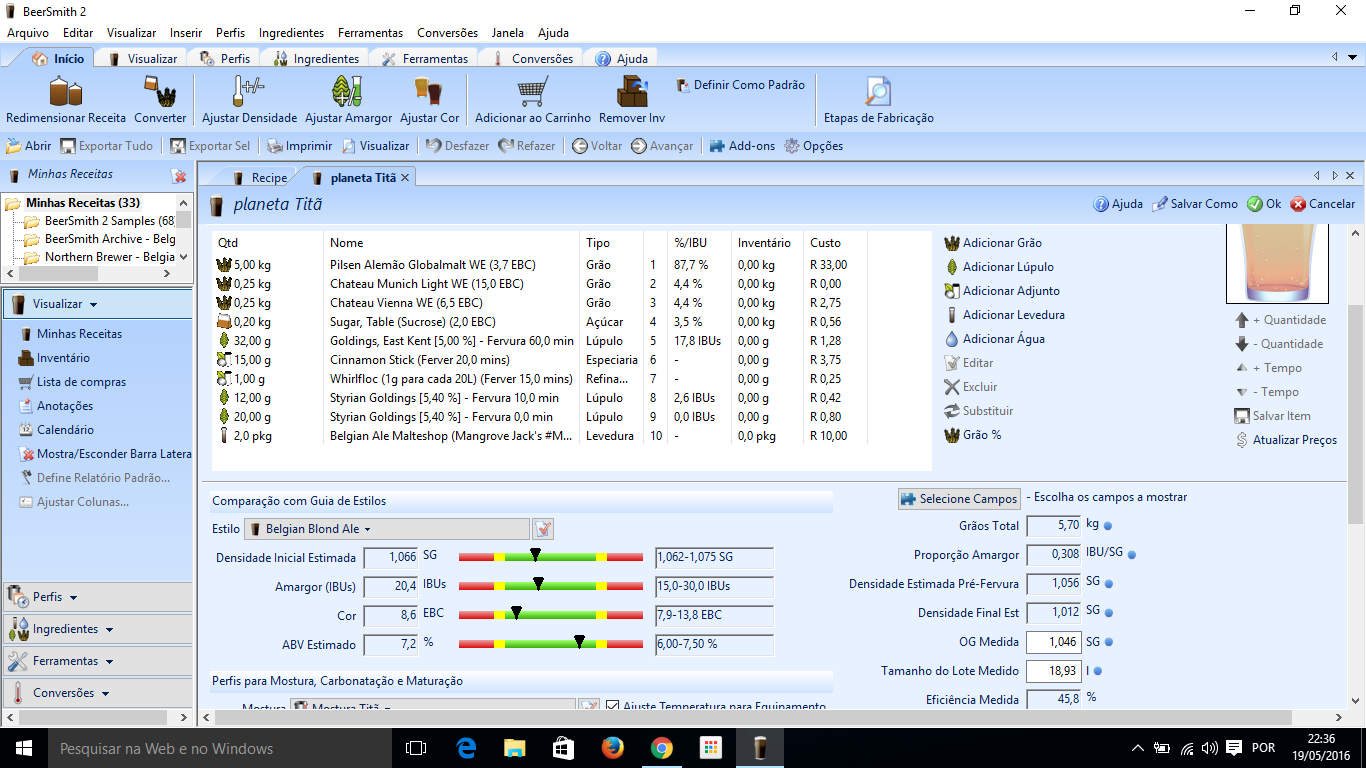1366x768 pixels.
Task: Click Substituir ingredient button
Action: pyautogui.click(x=978, y=411)
